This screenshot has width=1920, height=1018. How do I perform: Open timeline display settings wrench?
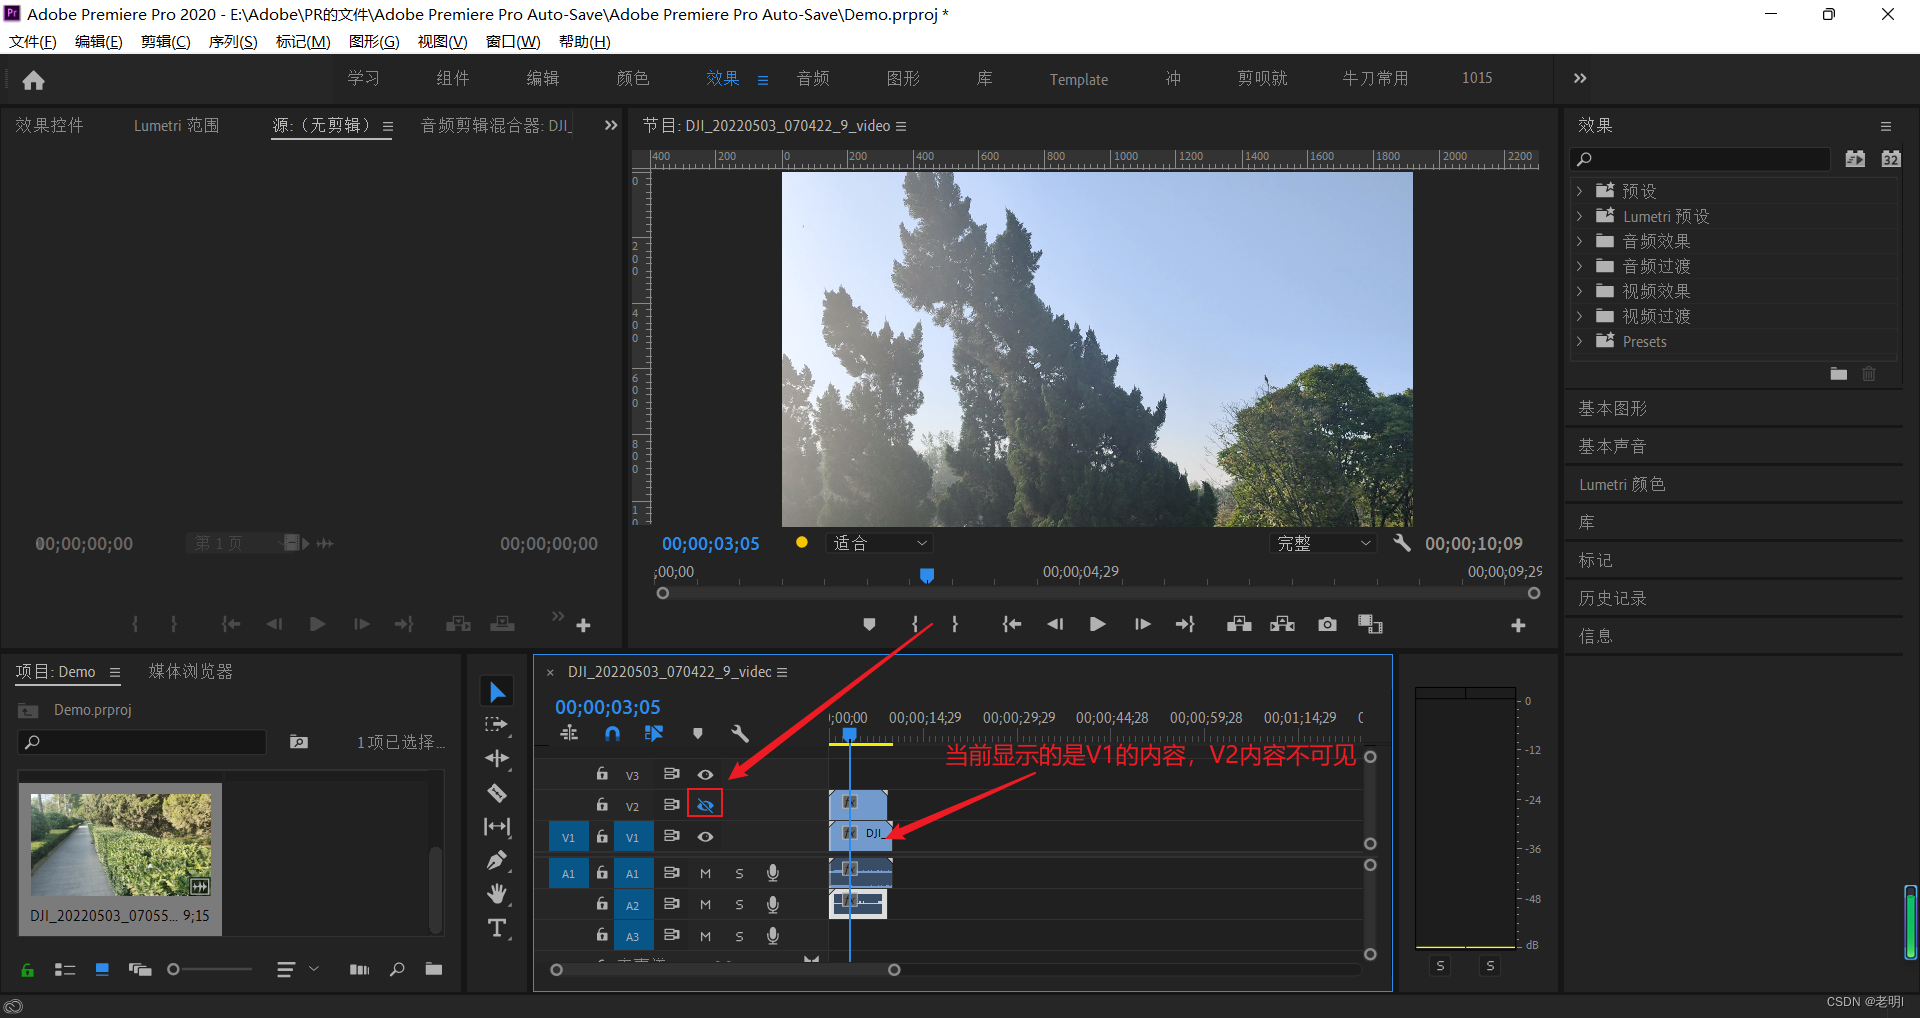click(x=740, y=734)
